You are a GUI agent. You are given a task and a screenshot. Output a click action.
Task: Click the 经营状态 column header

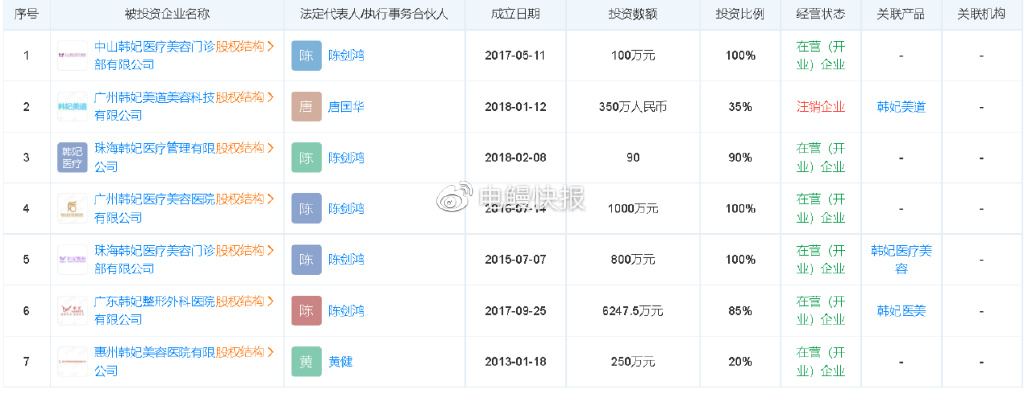point(821,14)
